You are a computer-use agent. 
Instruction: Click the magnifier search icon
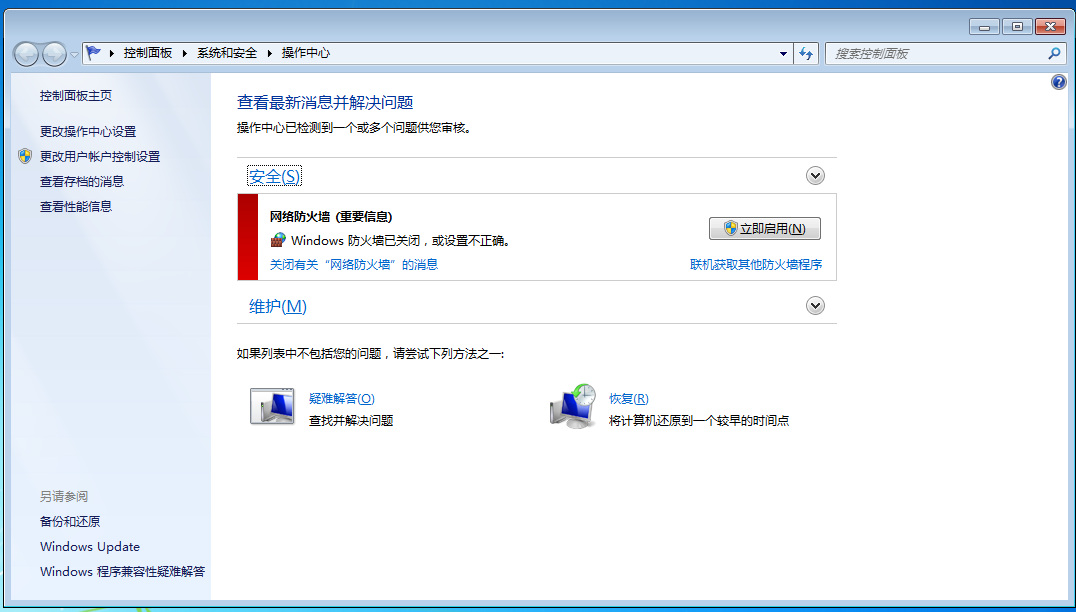[x=1054, y=53]
